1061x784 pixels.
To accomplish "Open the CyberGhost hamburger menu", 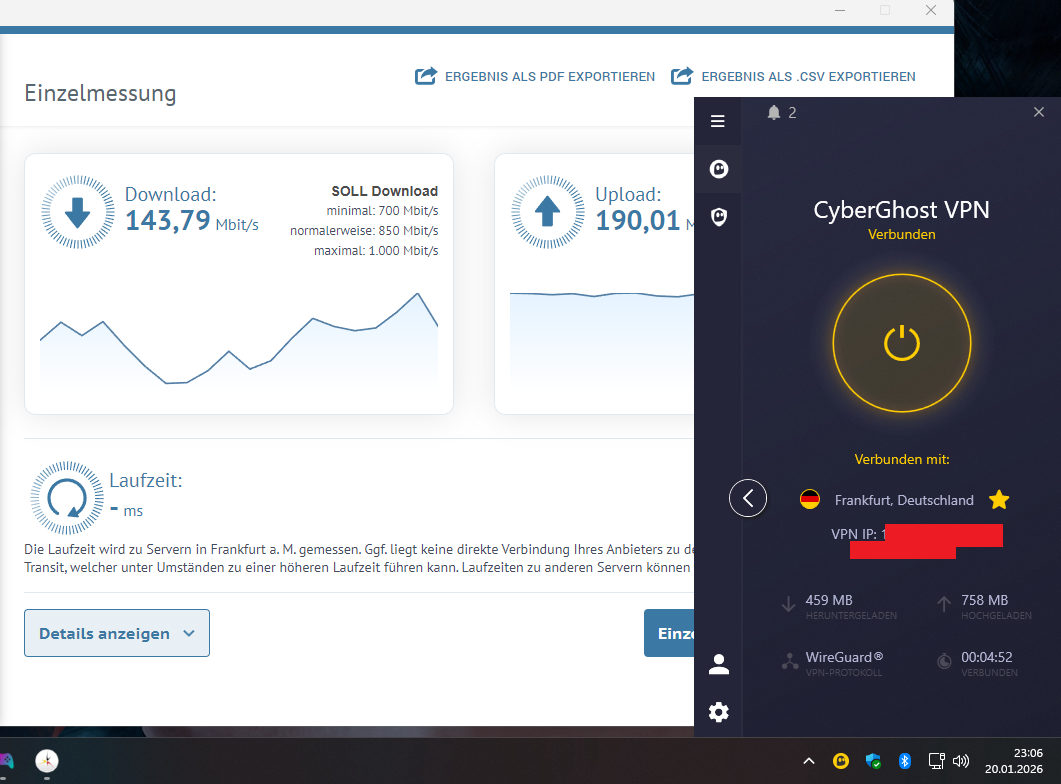I will [x=718, y=121].
